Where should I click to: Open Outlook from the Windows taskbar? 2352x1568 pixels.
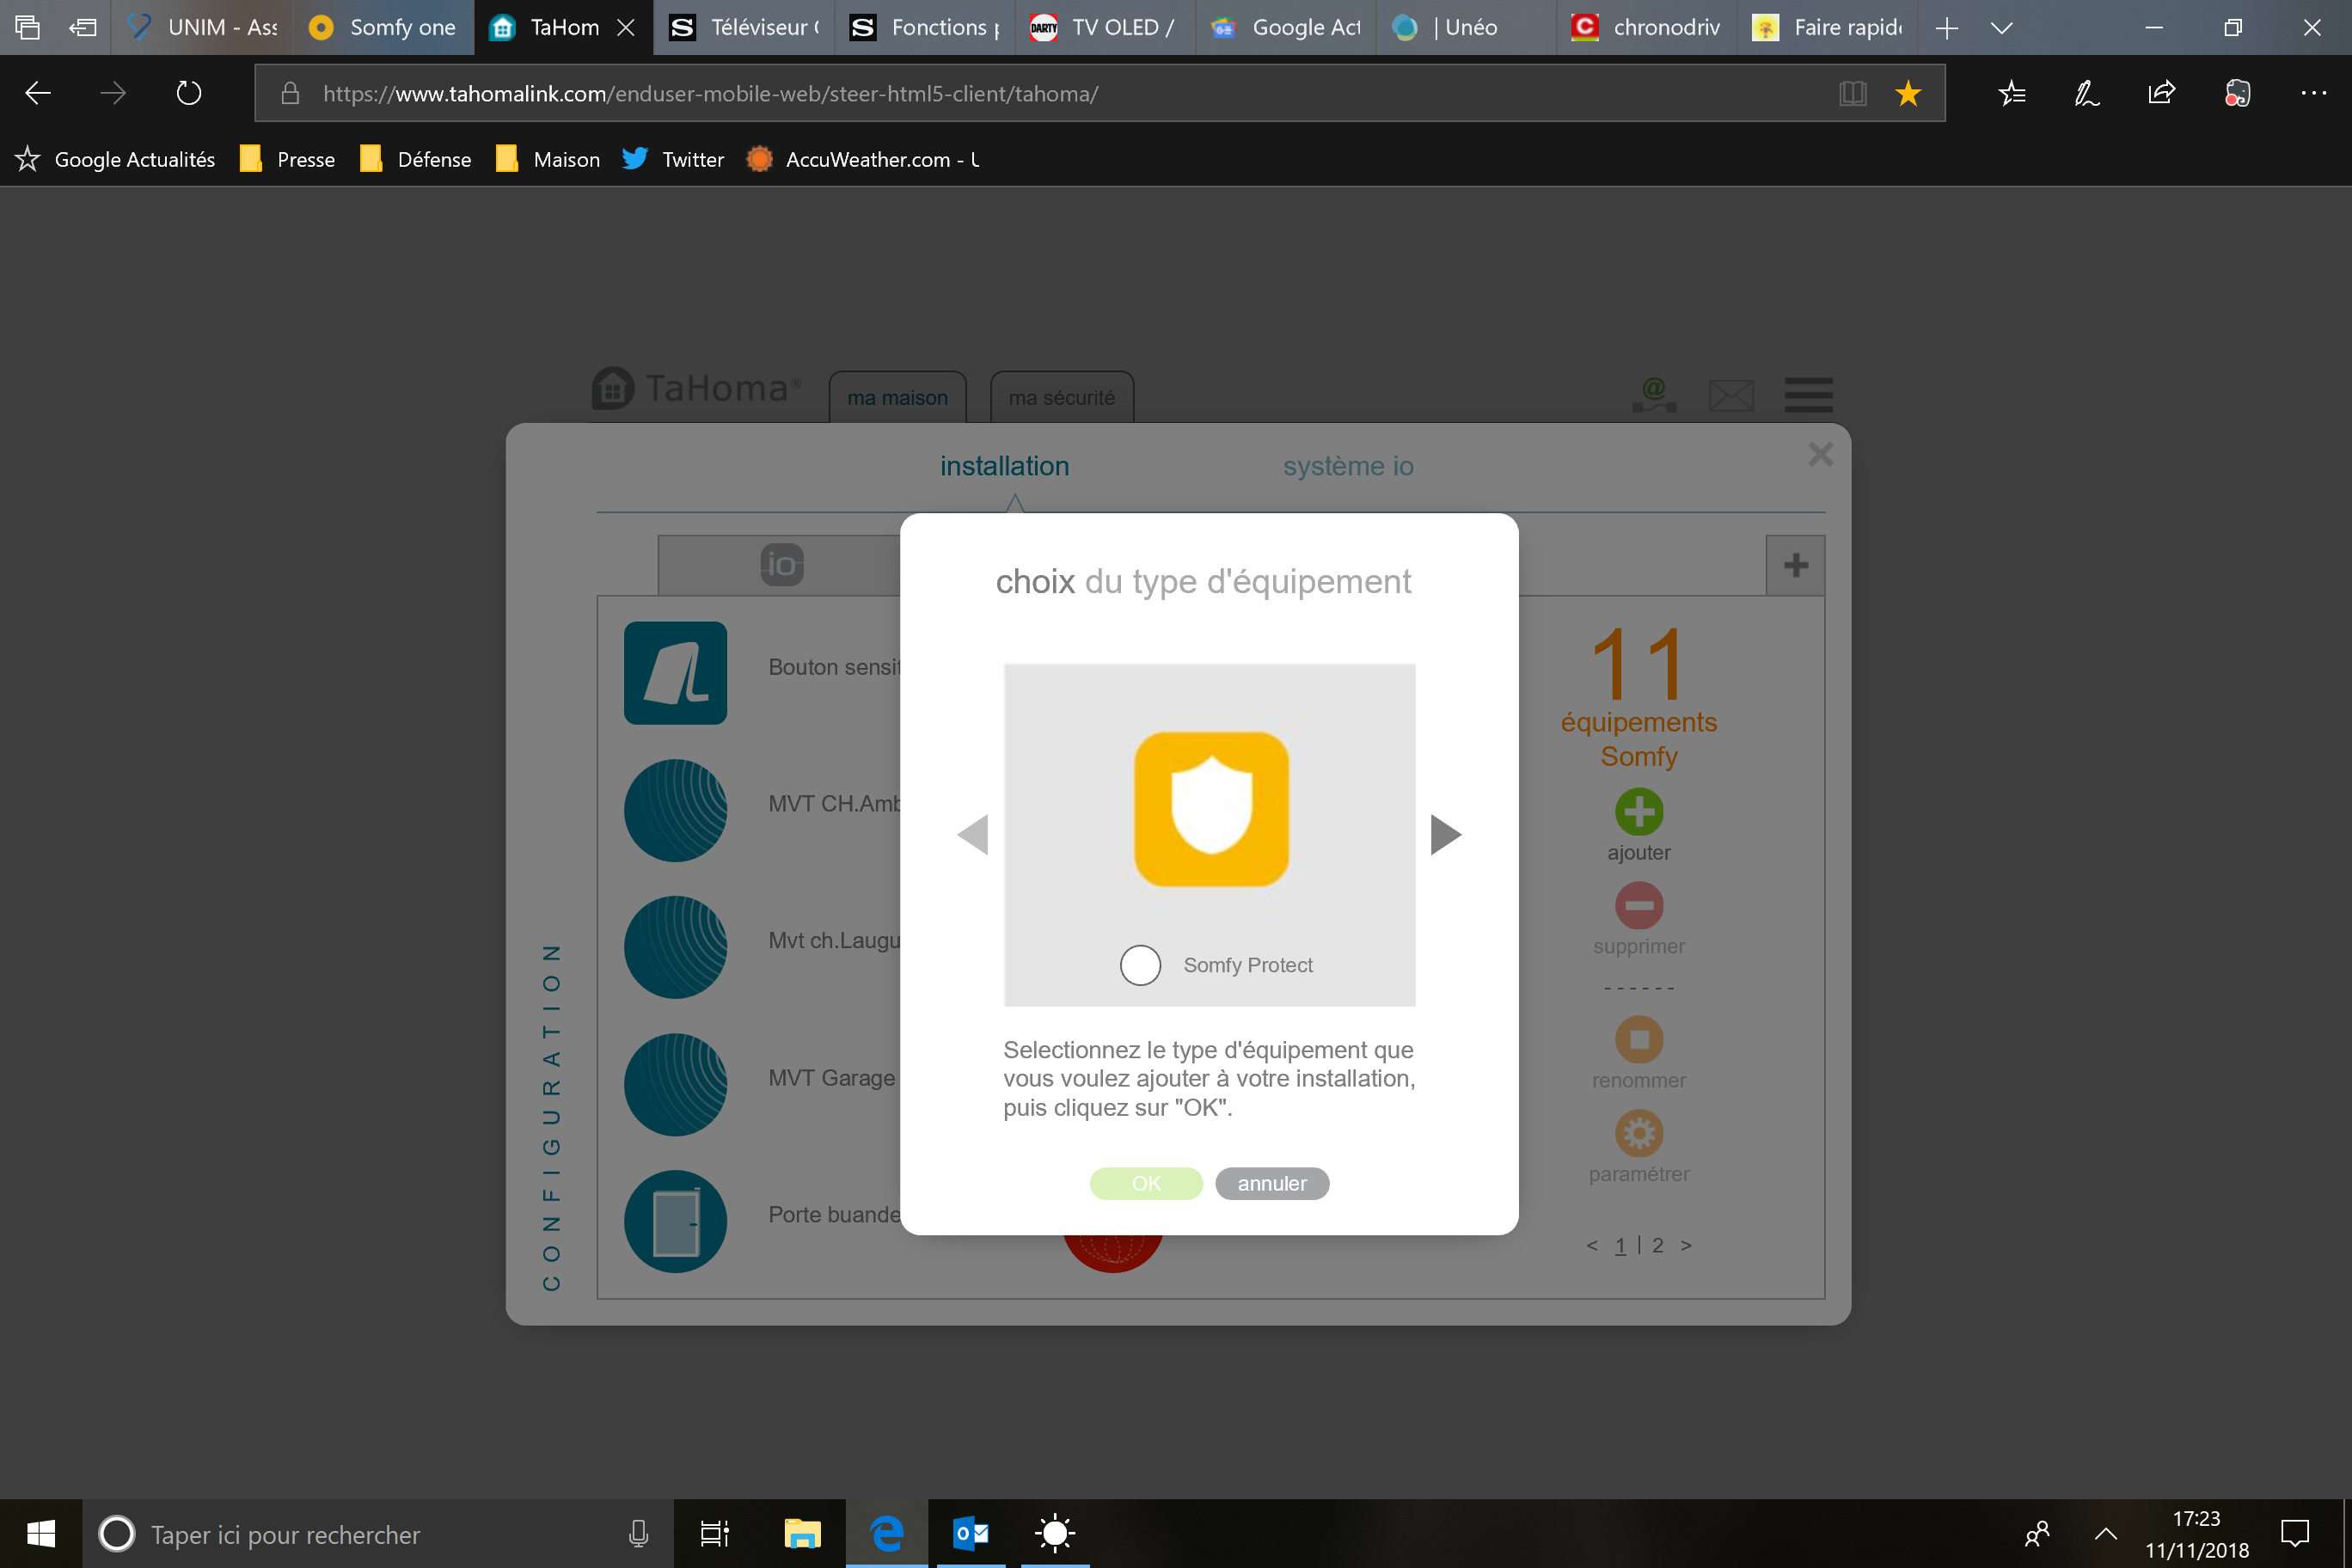coord(971,1533)
